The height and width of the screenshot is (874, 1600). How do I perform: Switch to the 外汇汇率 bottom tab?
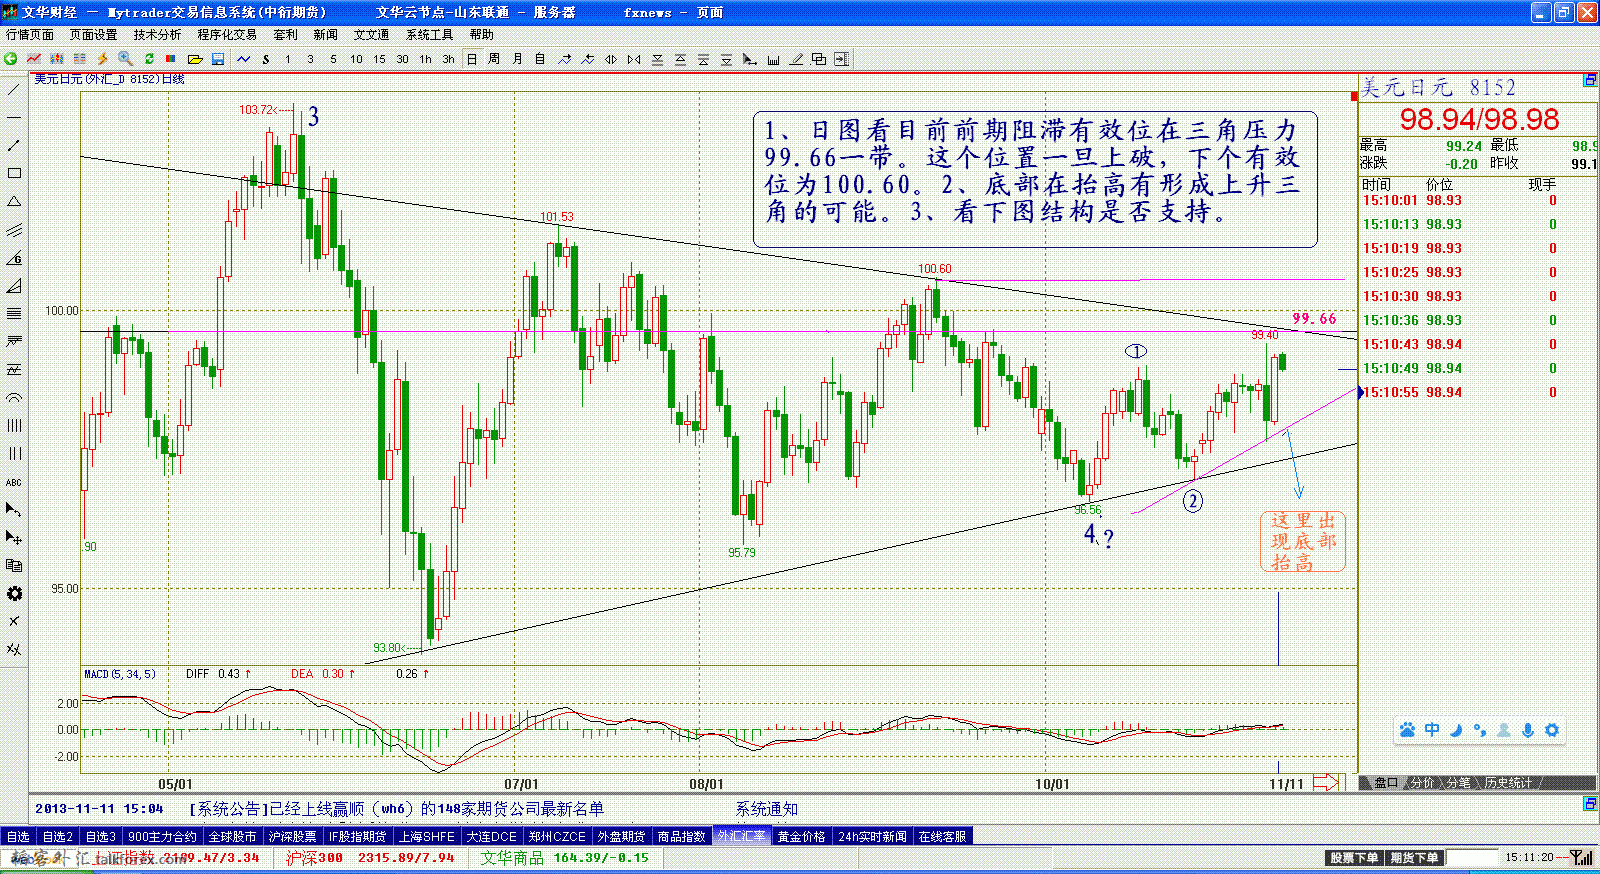(741, 836)
